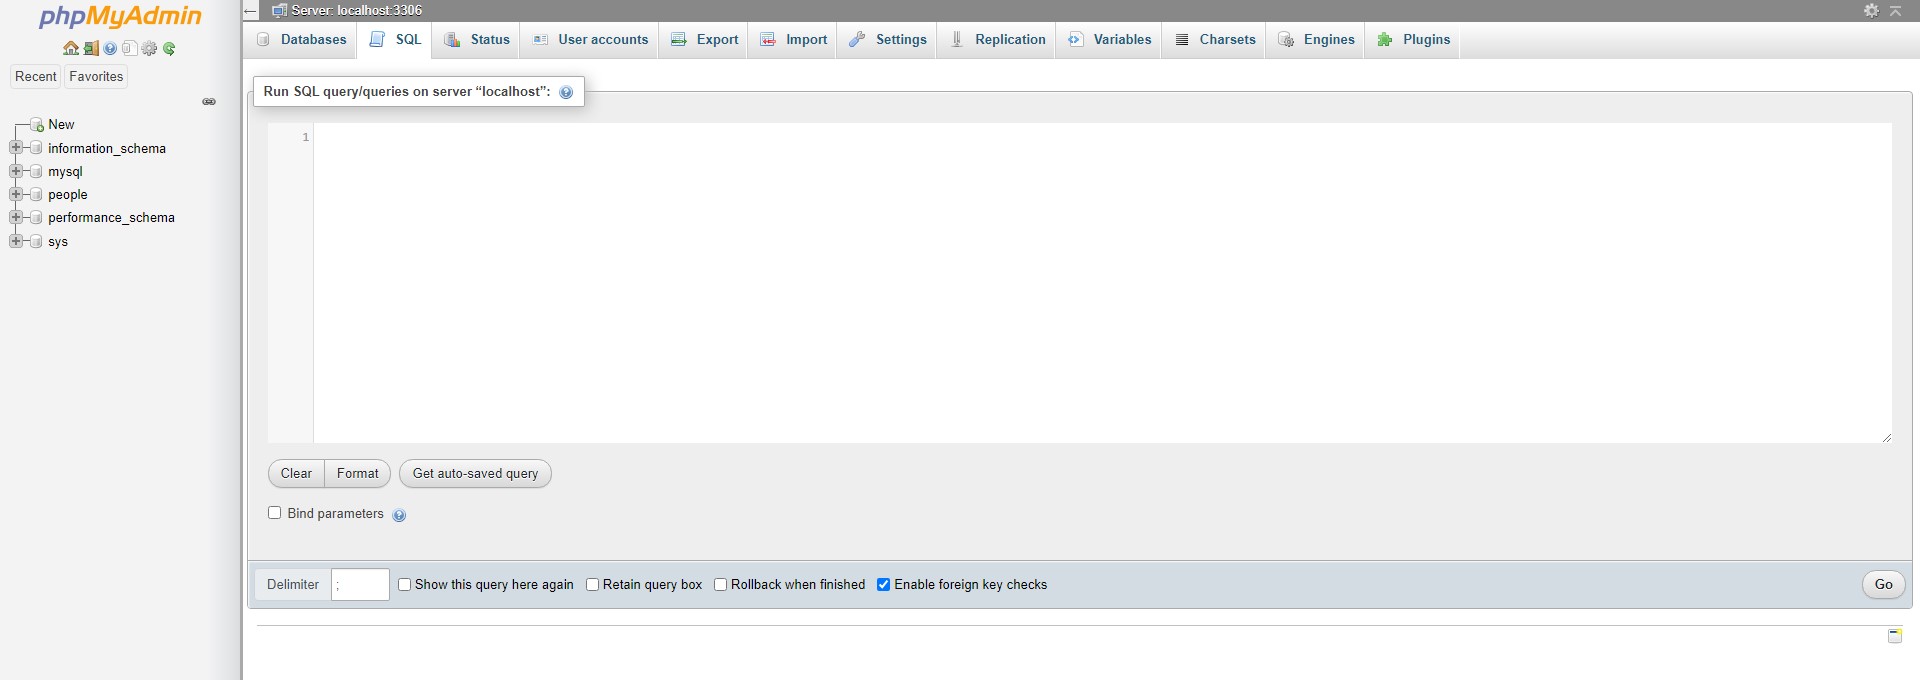Open navigation panel settings gear icon
The image size is (1920, 680).
coord(149,48)
